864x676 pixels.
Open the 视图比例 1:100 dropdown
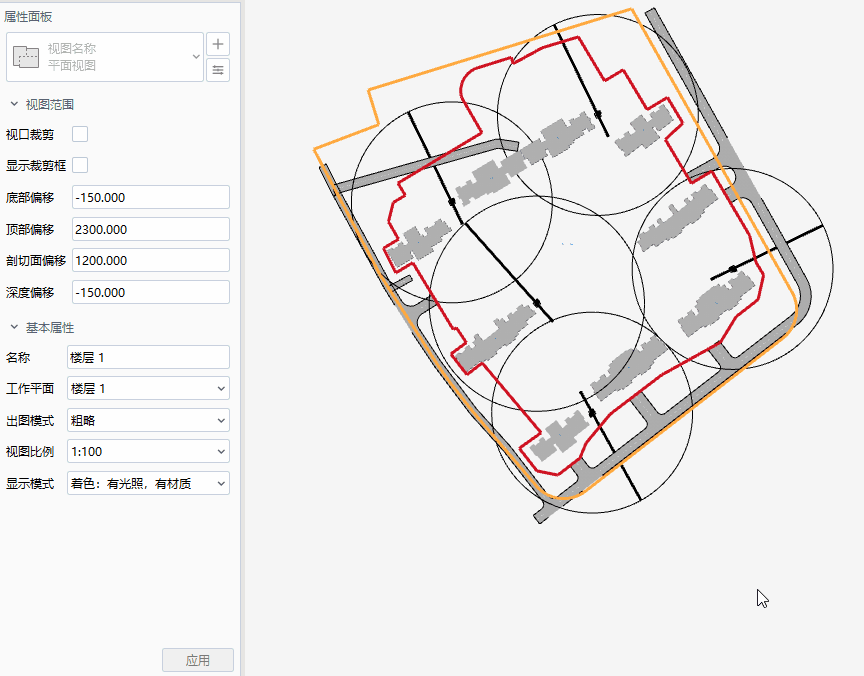click(148, 451)
